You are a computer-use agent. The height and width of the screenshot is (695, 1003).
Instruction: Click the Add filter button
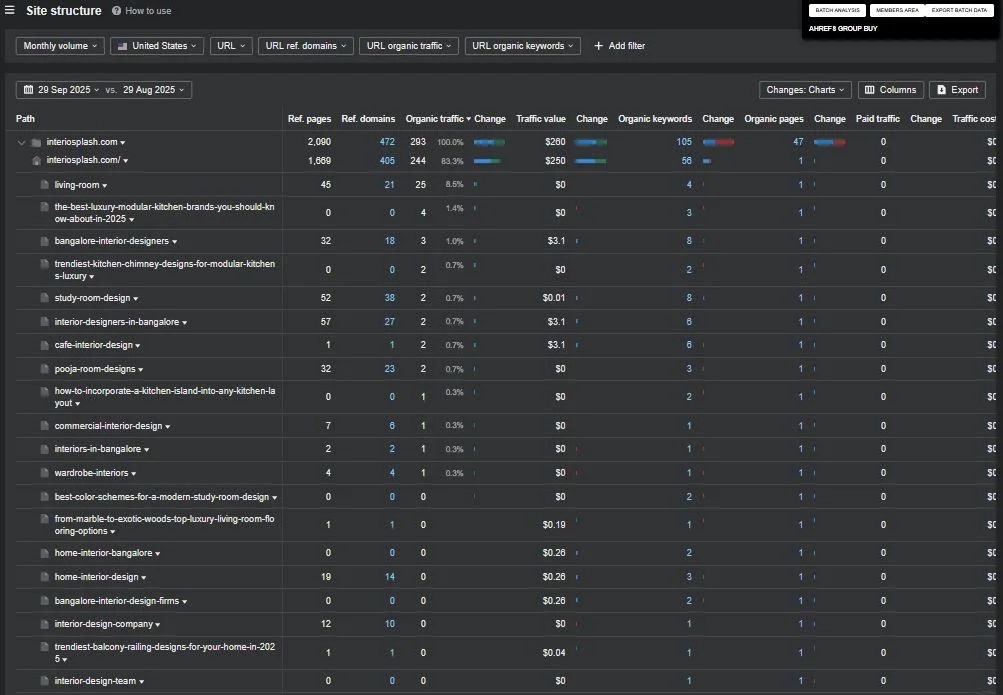point(619,46)
